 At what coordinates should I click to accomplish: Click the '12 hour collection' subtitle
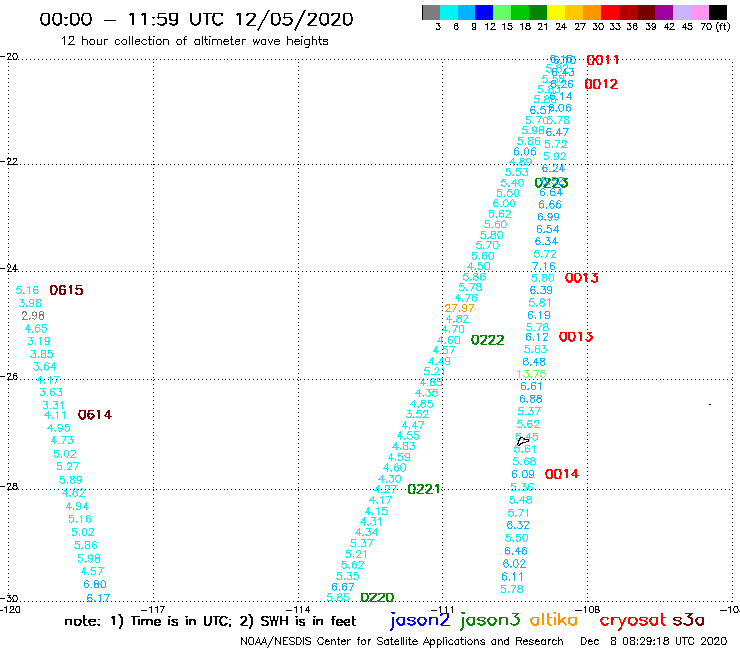coord(194,41)
